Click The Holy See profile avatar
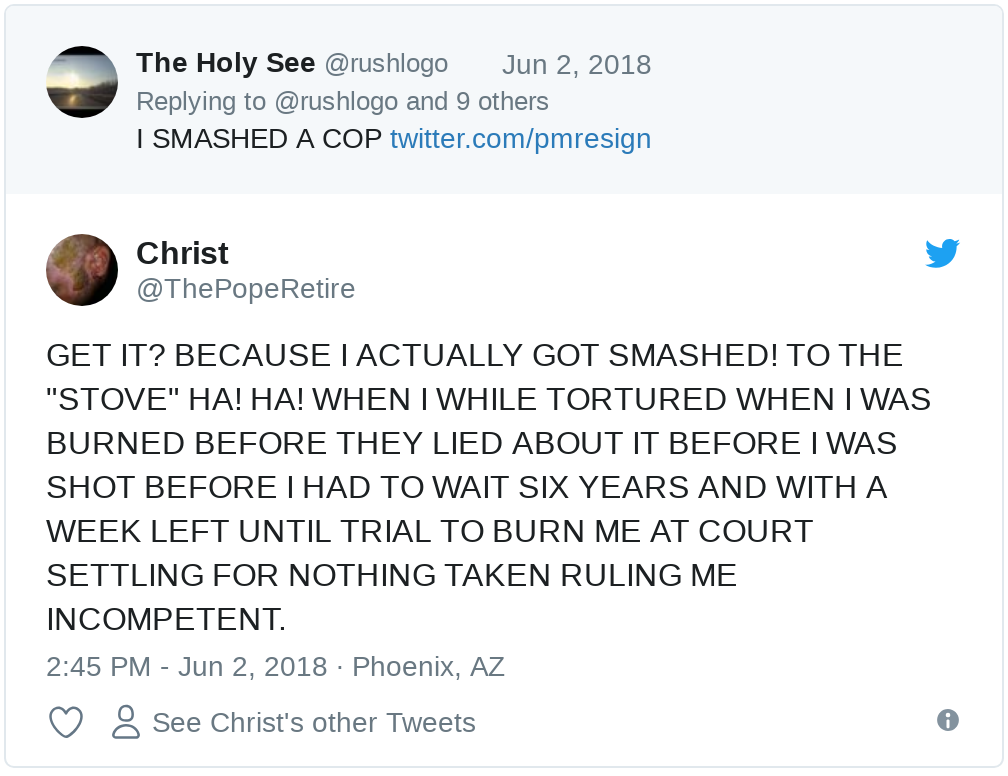Viewport: 1008px width, 776px height. tap(82, 82)
